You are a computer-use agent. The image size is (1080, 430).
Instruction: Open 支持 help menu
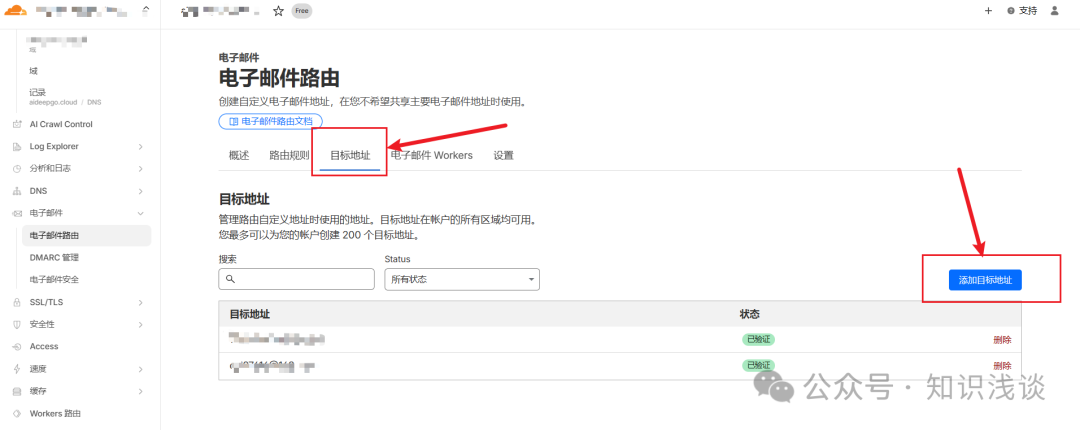pyautogui.click(x=1022, y=11)
